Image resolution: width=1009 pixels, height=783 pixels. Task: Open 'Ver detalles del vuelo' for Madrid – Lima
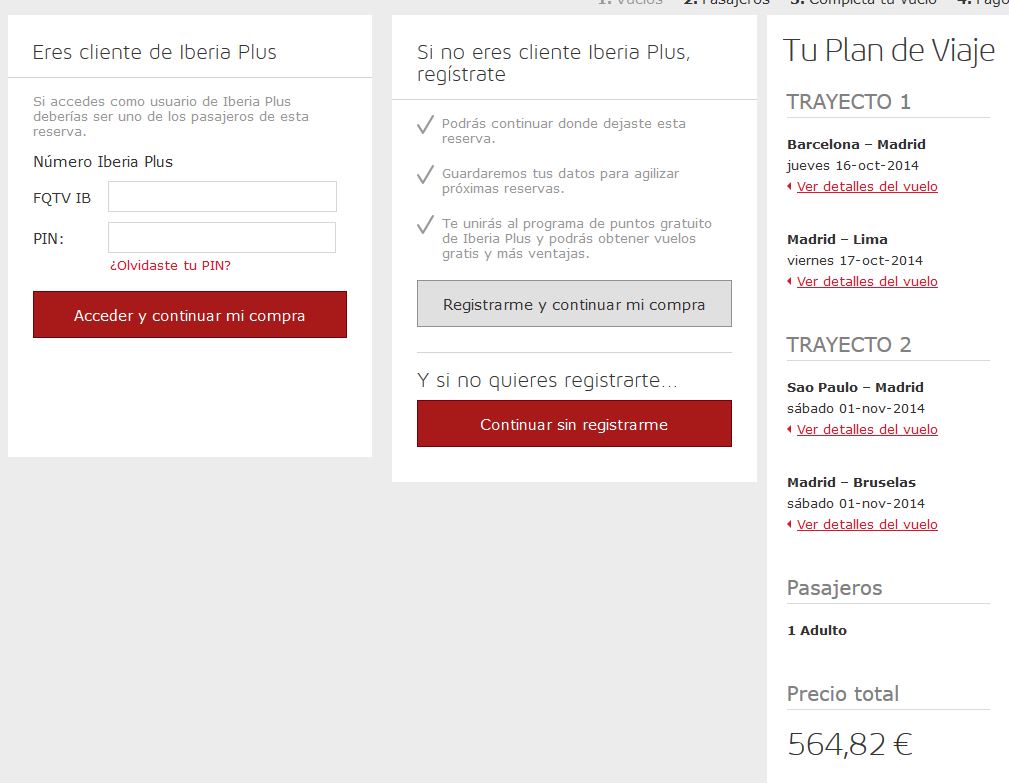click(x=867, y=282)
